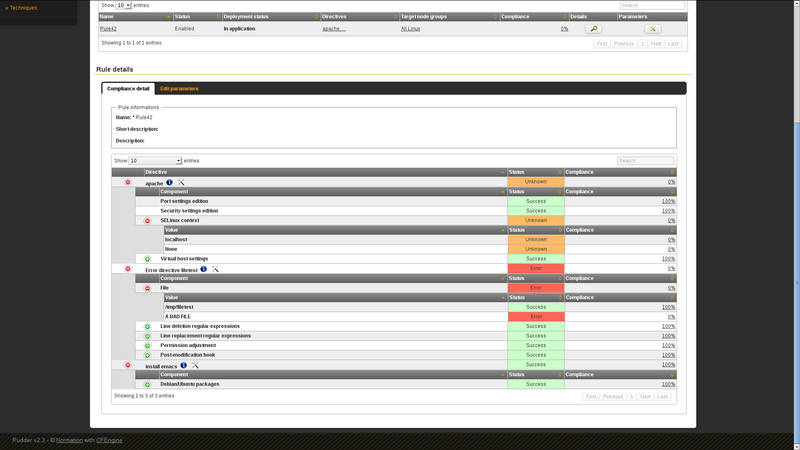Expand the Post-modification hook component

(x=147, y=356)
